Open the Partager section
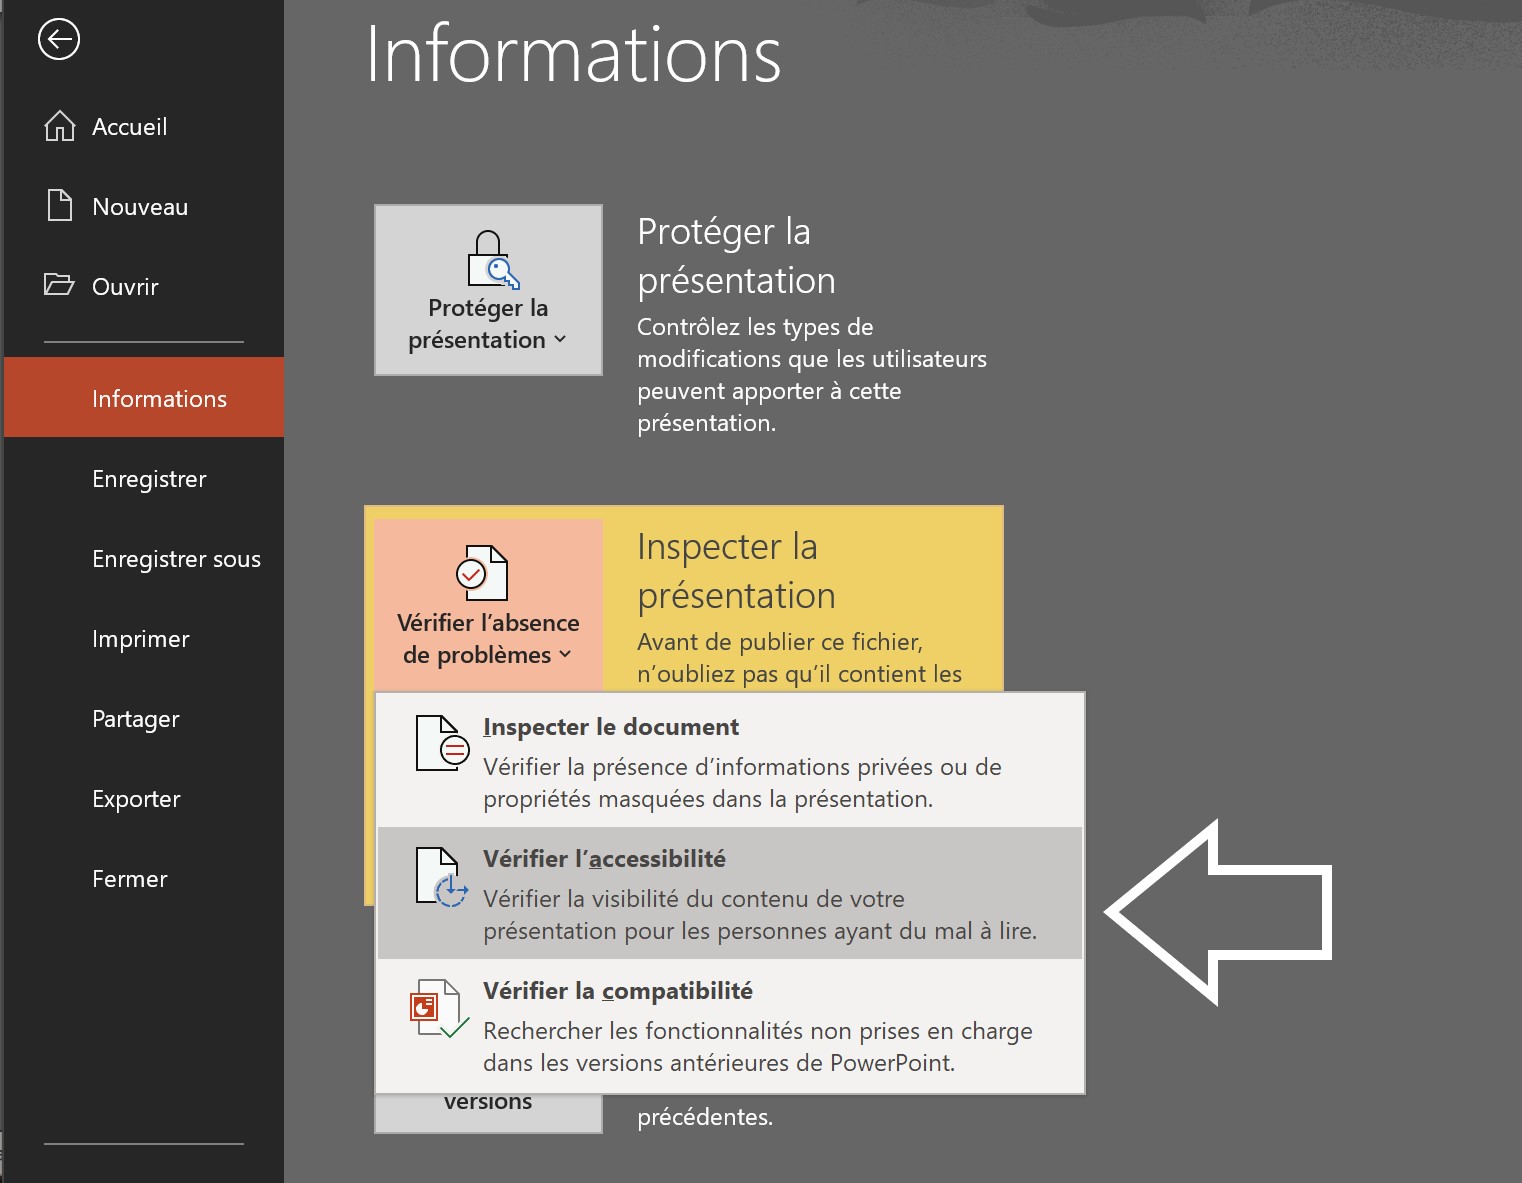The width and height of the screenshot is (1522, 1183). pyautogui.click(x=135, y=719)
